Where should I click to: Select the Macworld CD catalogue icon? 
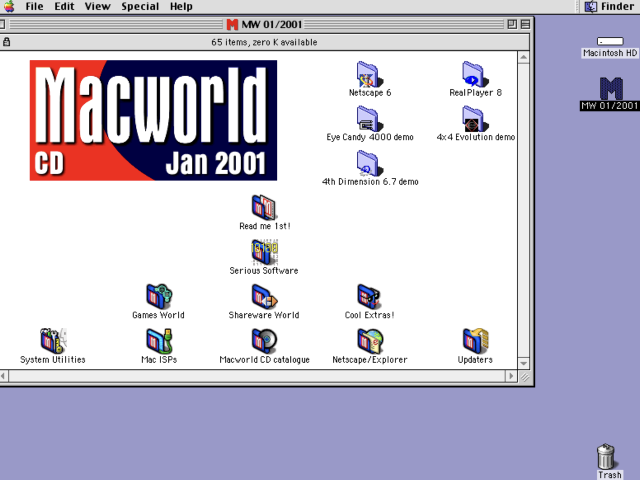[x=264, y=341]
